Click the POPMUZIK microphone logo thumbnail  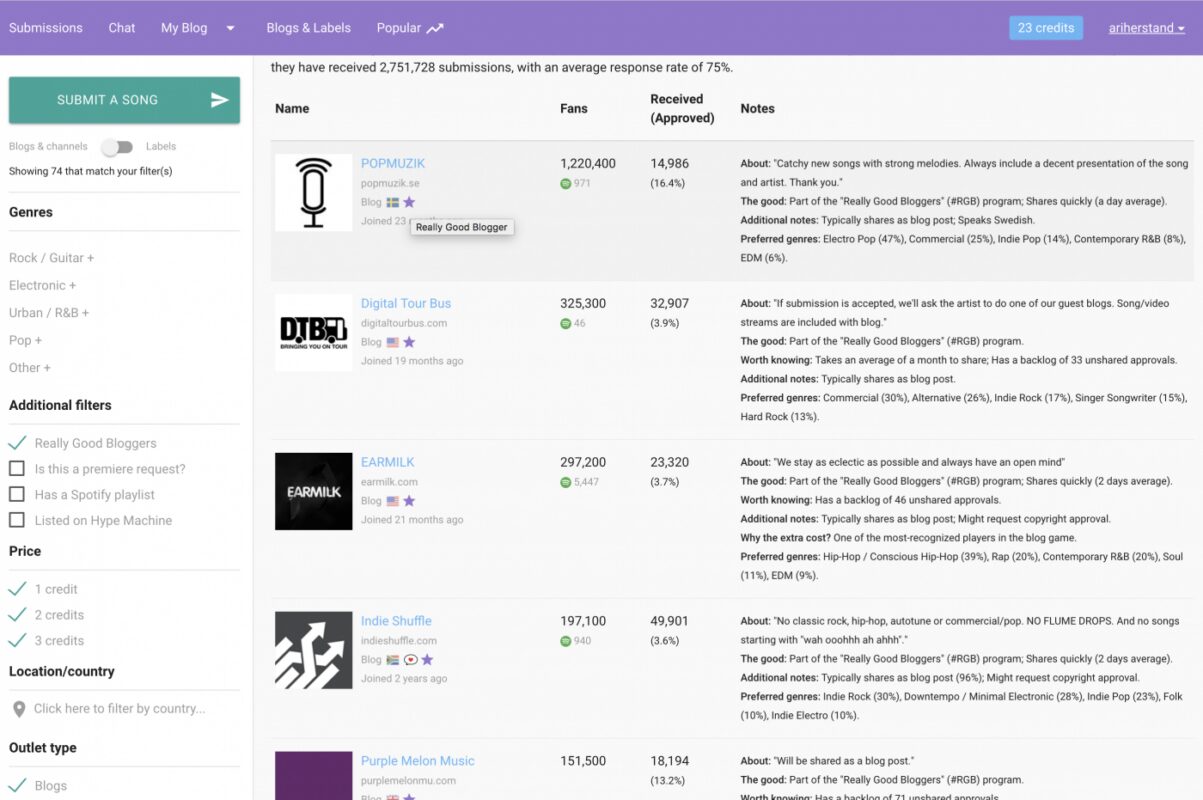(x=314, y=193)
